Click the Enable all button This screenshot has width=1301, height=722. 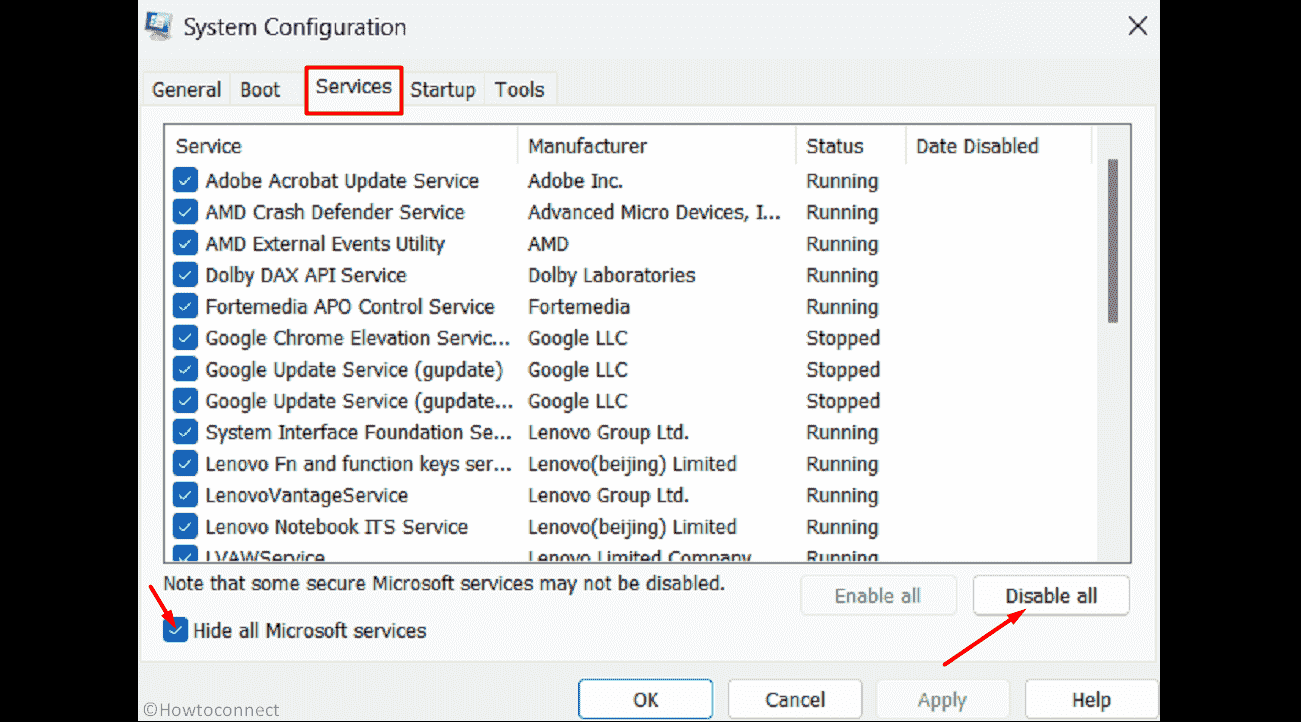878,596
